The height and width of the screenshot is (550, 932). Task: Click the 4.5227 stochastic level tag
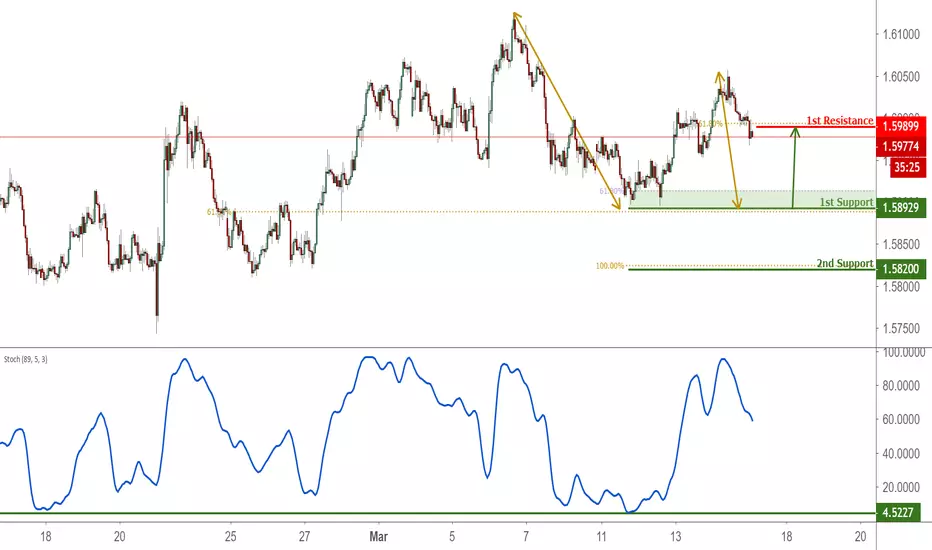tap(898, 513)
